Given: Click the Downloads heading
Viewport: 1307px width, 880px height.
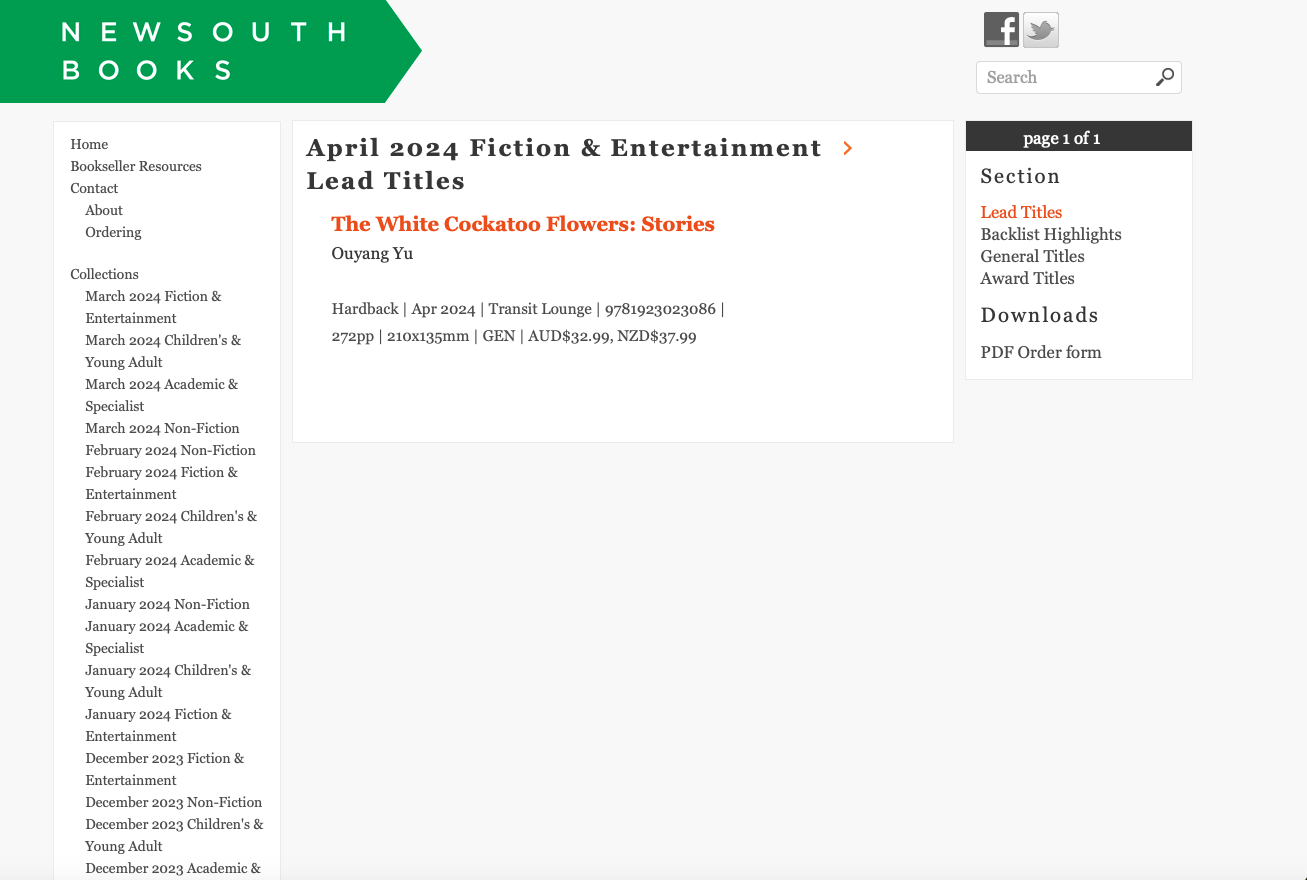Looking at the screenshot, I should point(1039,315).
